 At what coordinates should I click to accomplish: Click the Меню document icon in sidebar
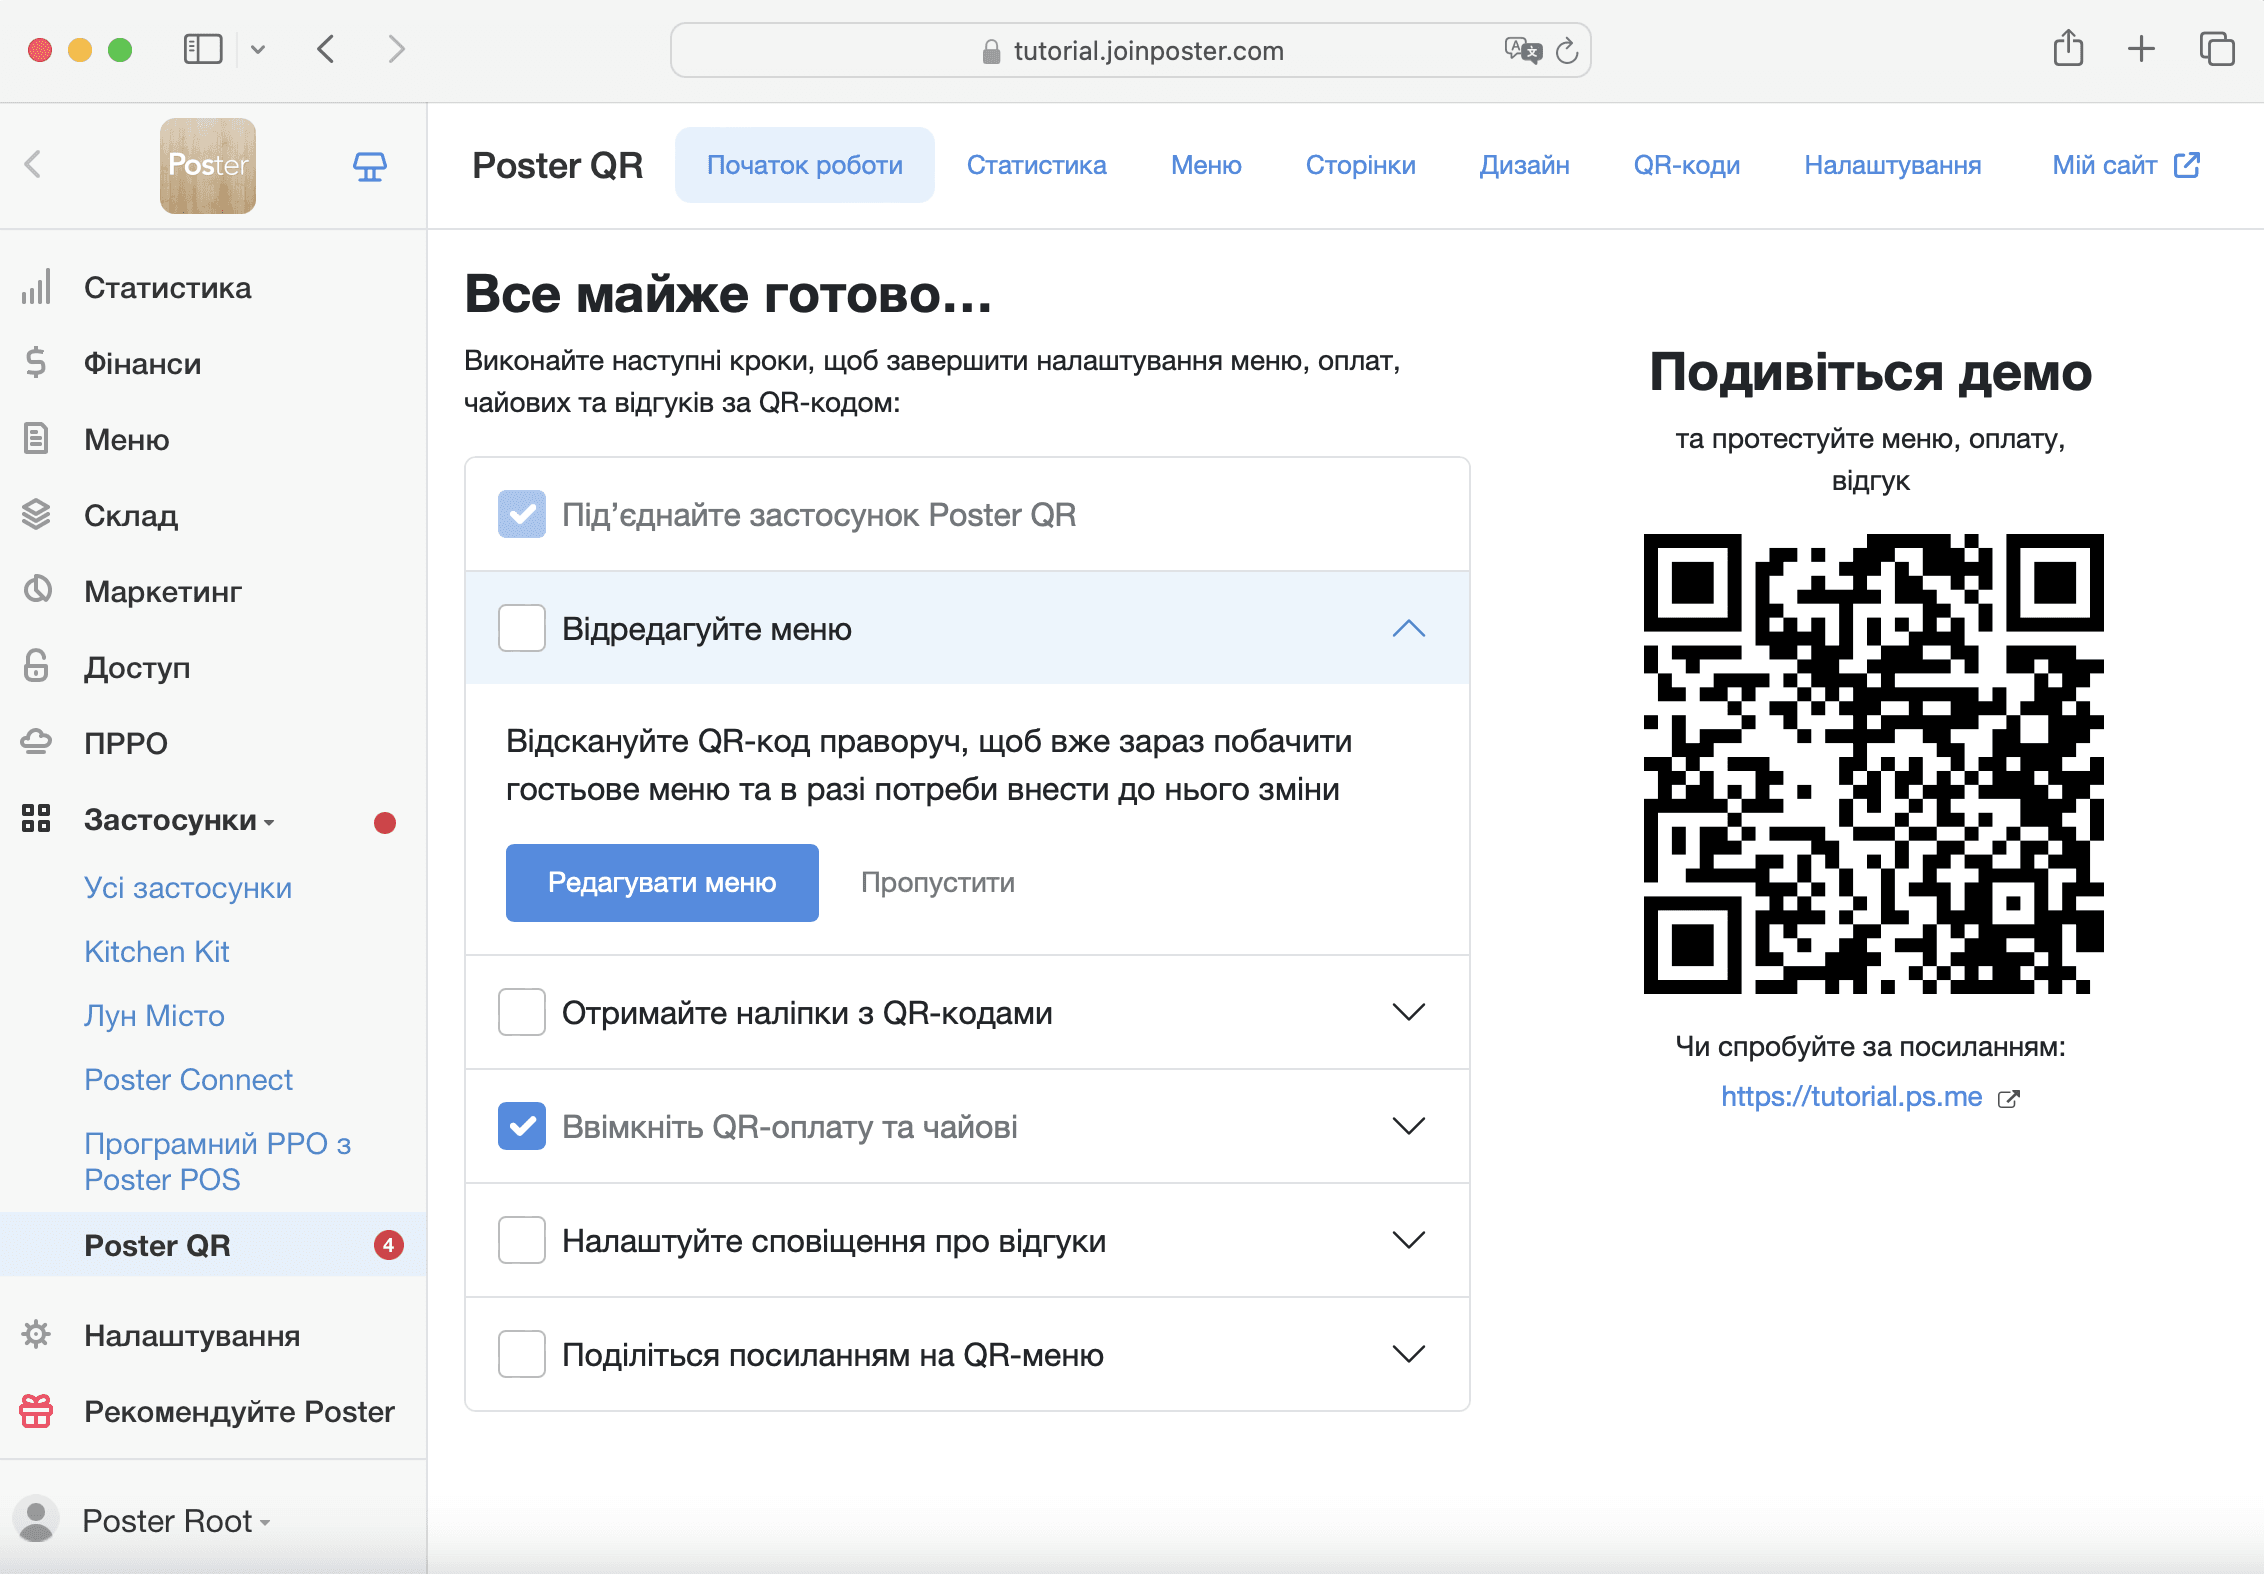coord(36,439)
